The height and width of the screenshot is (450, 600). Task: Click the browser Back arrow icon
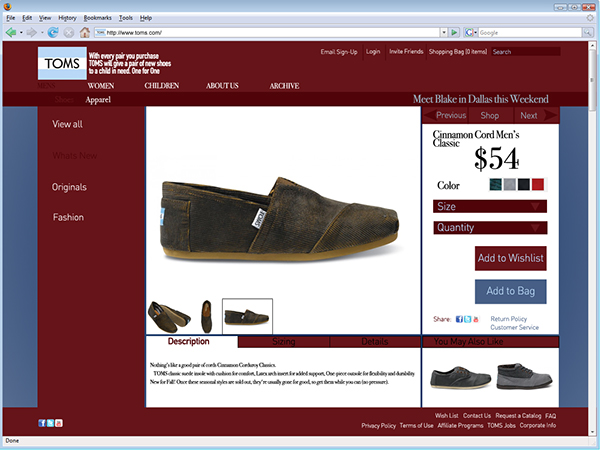11,33
